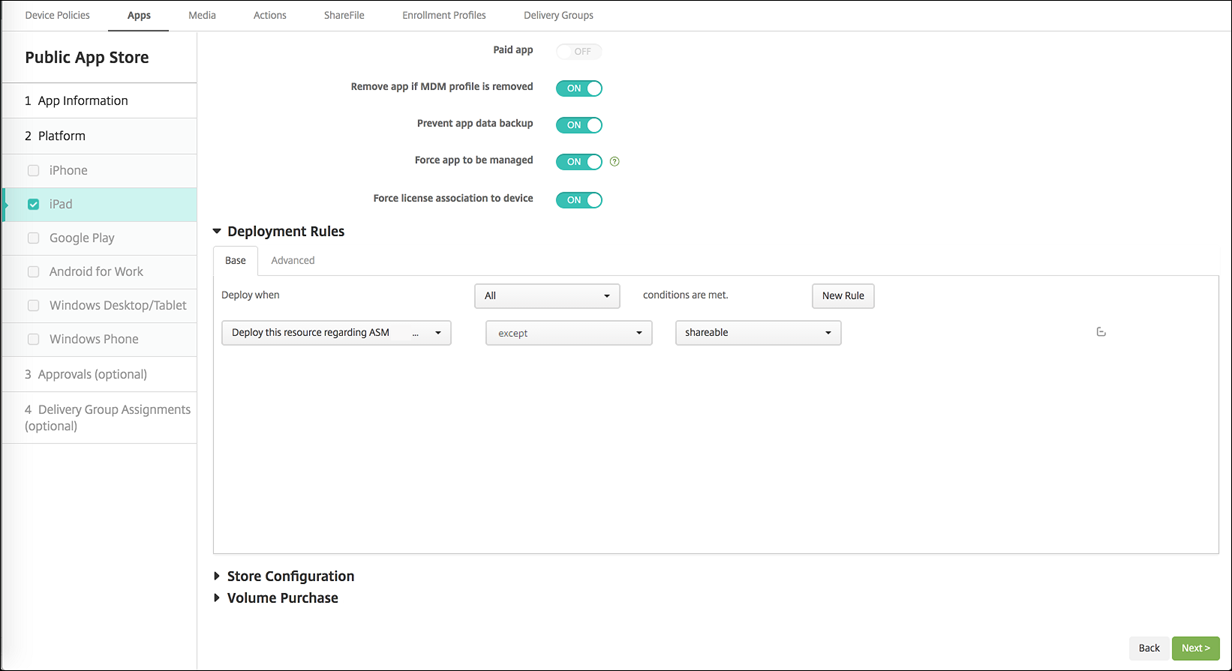1232x671 pixels.
Task: Click the Public App Store heading
Action: tap(87, 58)
